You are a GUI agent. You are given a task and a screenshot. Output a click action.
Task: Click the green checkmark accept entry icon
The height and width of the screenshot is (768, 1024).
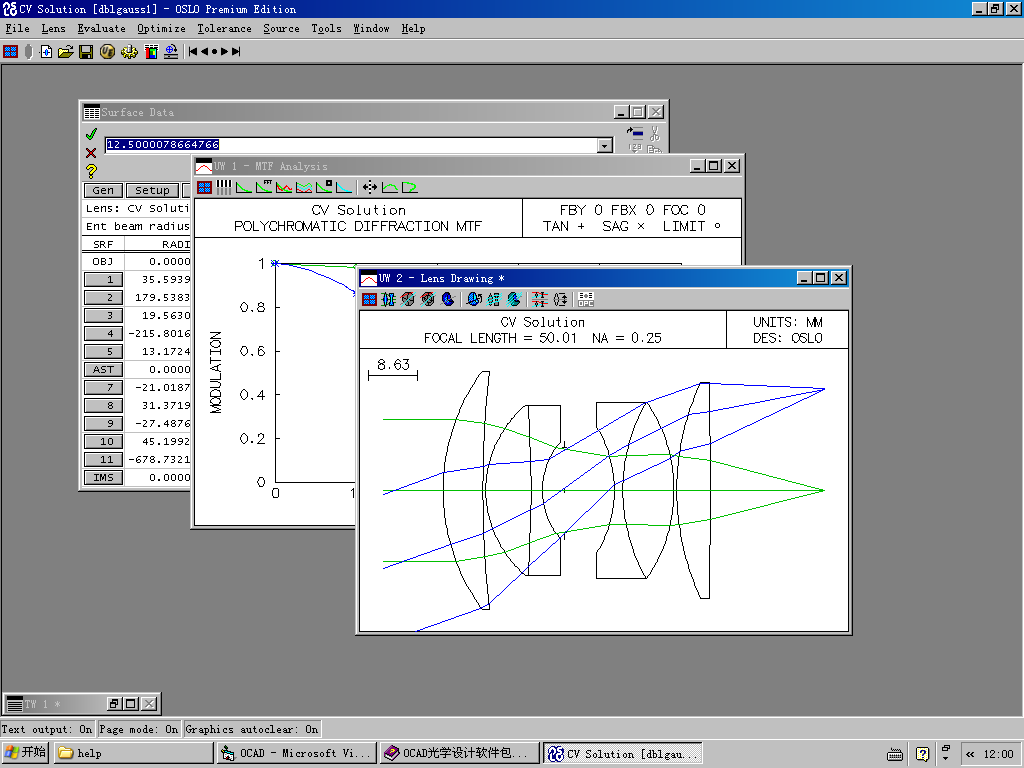[x=91, y=134]
